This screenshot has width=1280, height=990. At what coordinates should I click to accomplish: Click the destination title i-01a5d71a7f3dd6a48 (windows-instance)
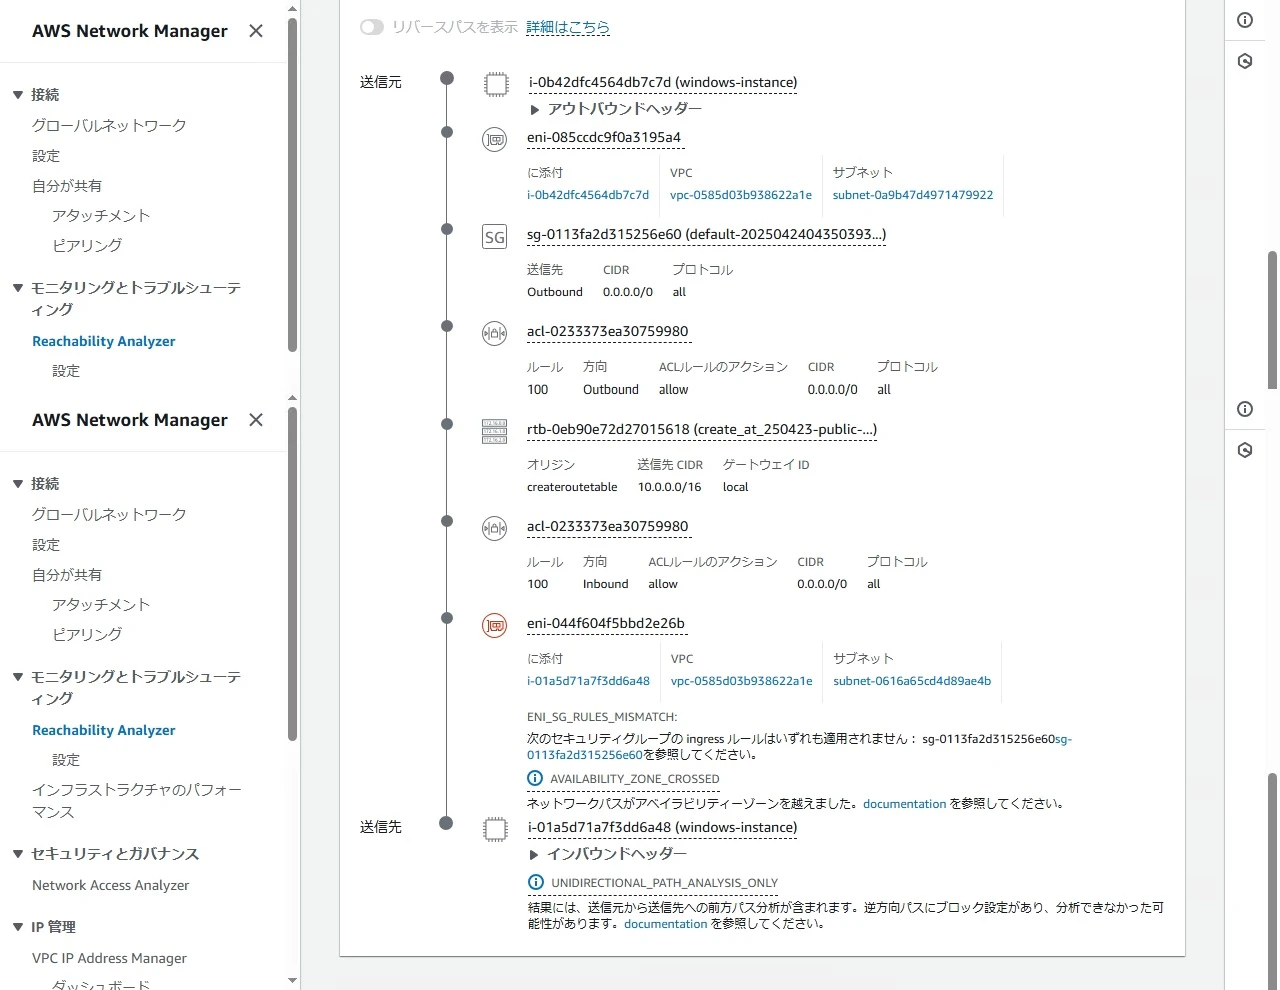pyautogui.click(x=662, y=828)
